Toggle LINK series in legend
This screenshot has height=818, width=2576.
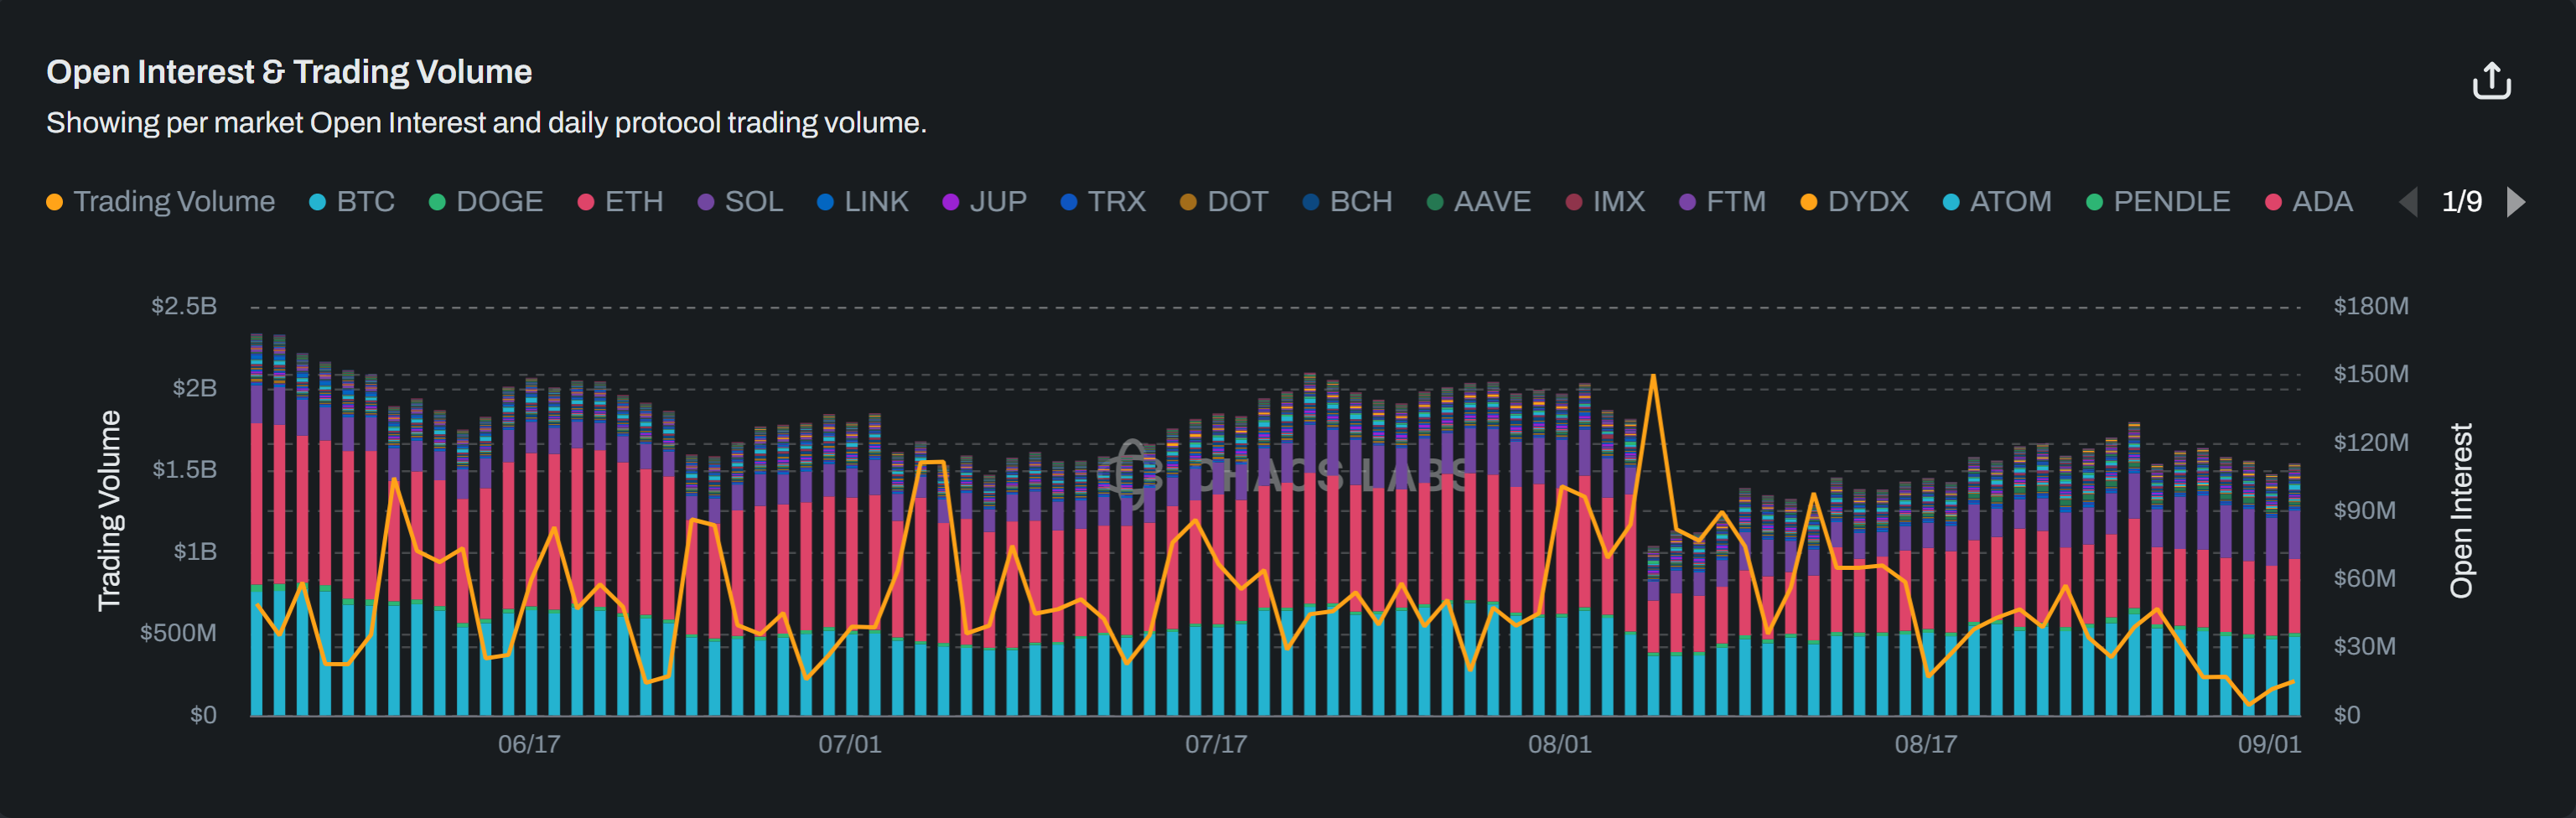pos(863,202)
